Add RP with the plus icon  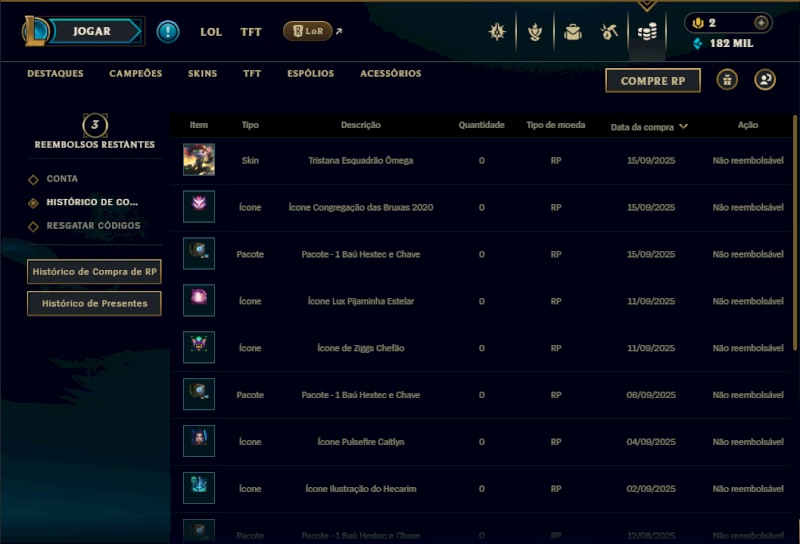click(x=761, y=23)
